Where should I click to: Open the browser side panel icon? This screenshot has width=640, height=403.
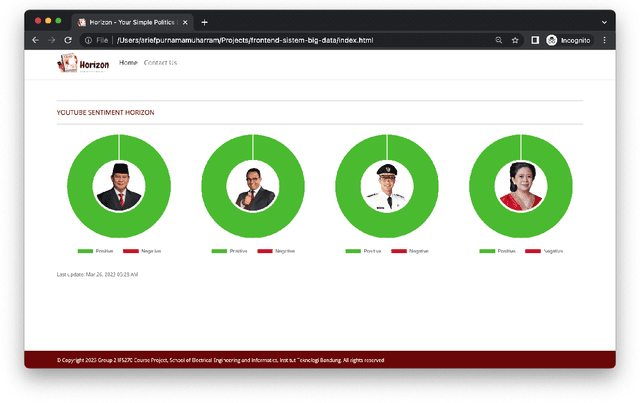[535, 40]
